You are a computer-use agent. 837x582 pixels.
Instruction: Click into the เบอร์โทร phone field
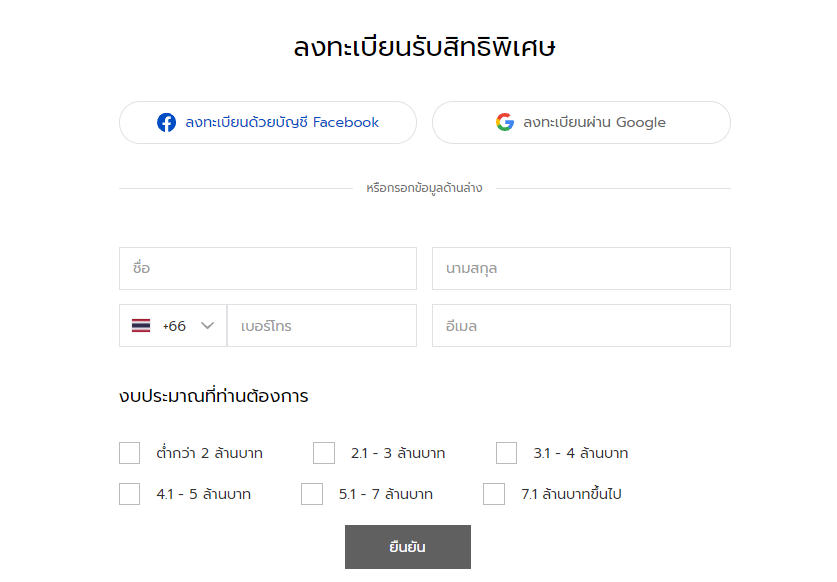tap(322, 326)
